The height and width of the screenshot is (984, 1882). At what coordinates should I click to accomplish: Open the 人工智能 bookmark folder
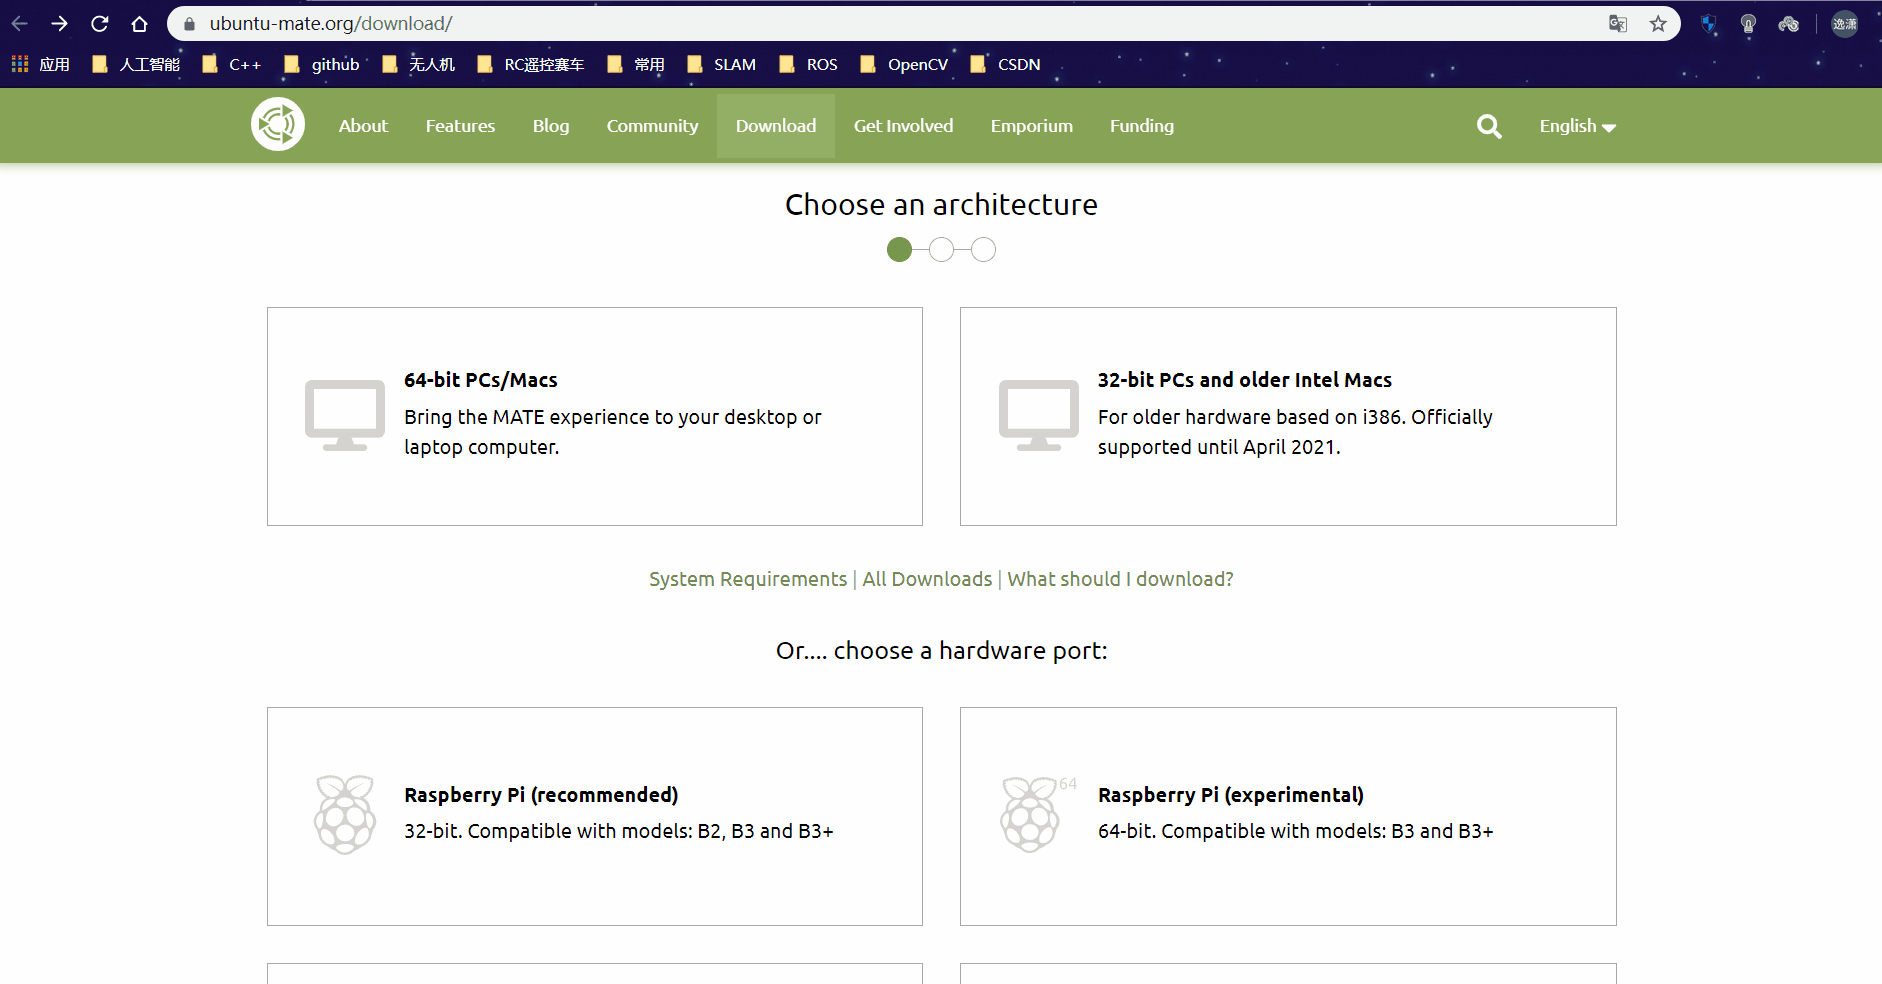[x=136, y=64]
